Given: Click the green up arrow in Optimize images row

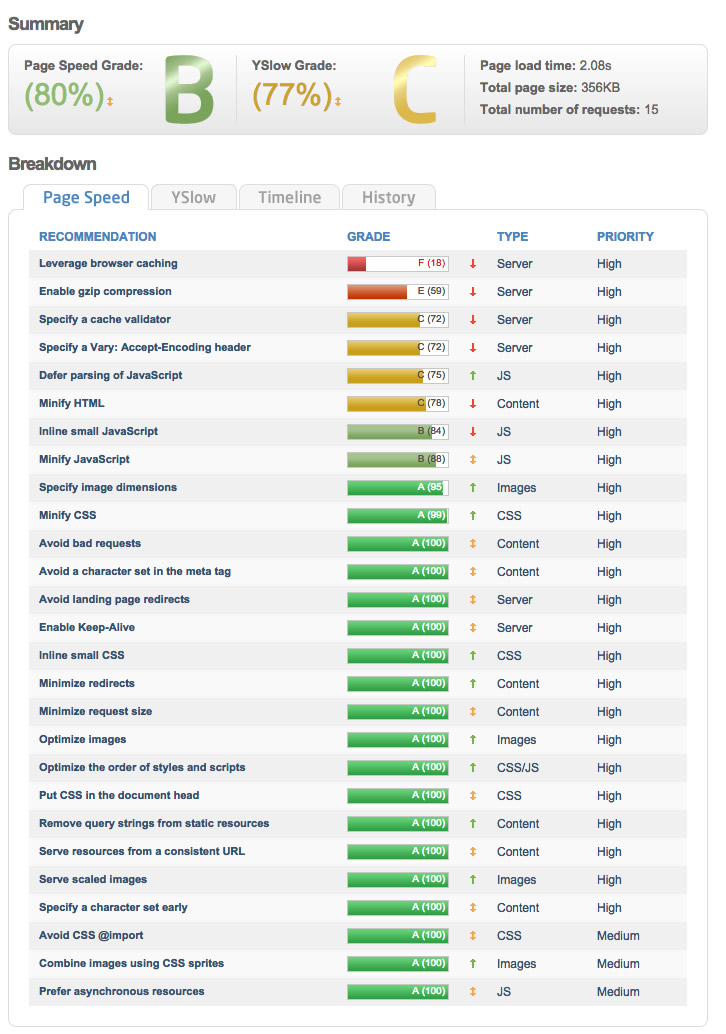Looking at the screenshot, I should coord(473,740).
